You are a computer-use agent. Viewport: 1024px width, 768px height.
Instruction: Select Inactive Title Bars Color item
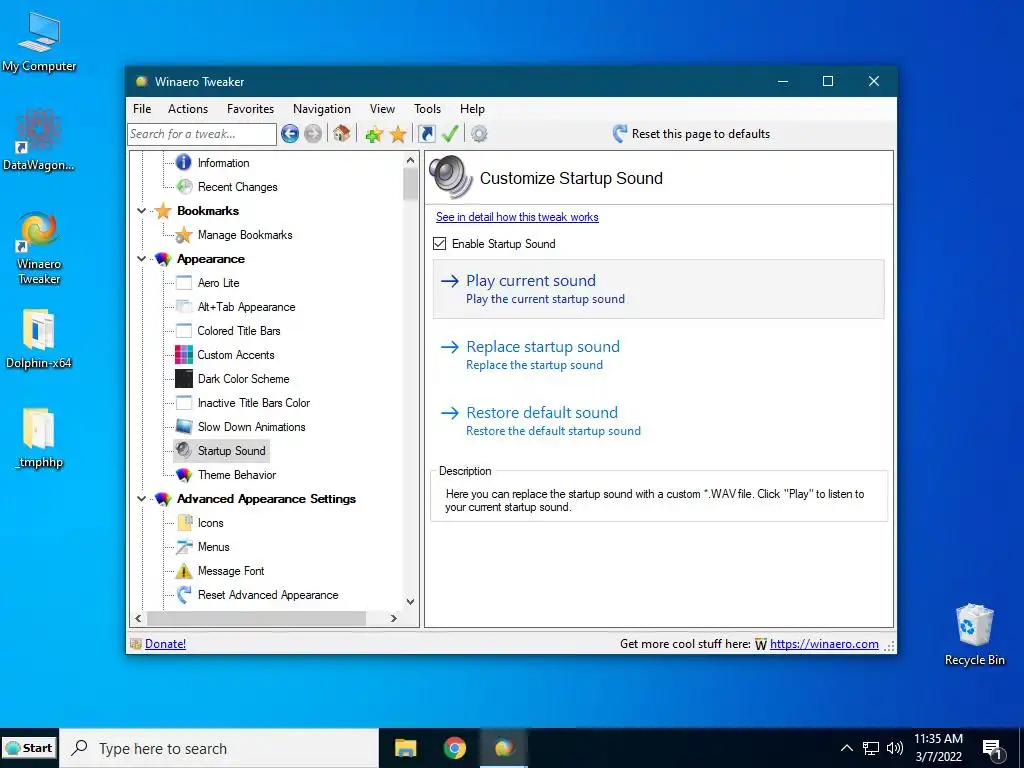tap(254, 403)
